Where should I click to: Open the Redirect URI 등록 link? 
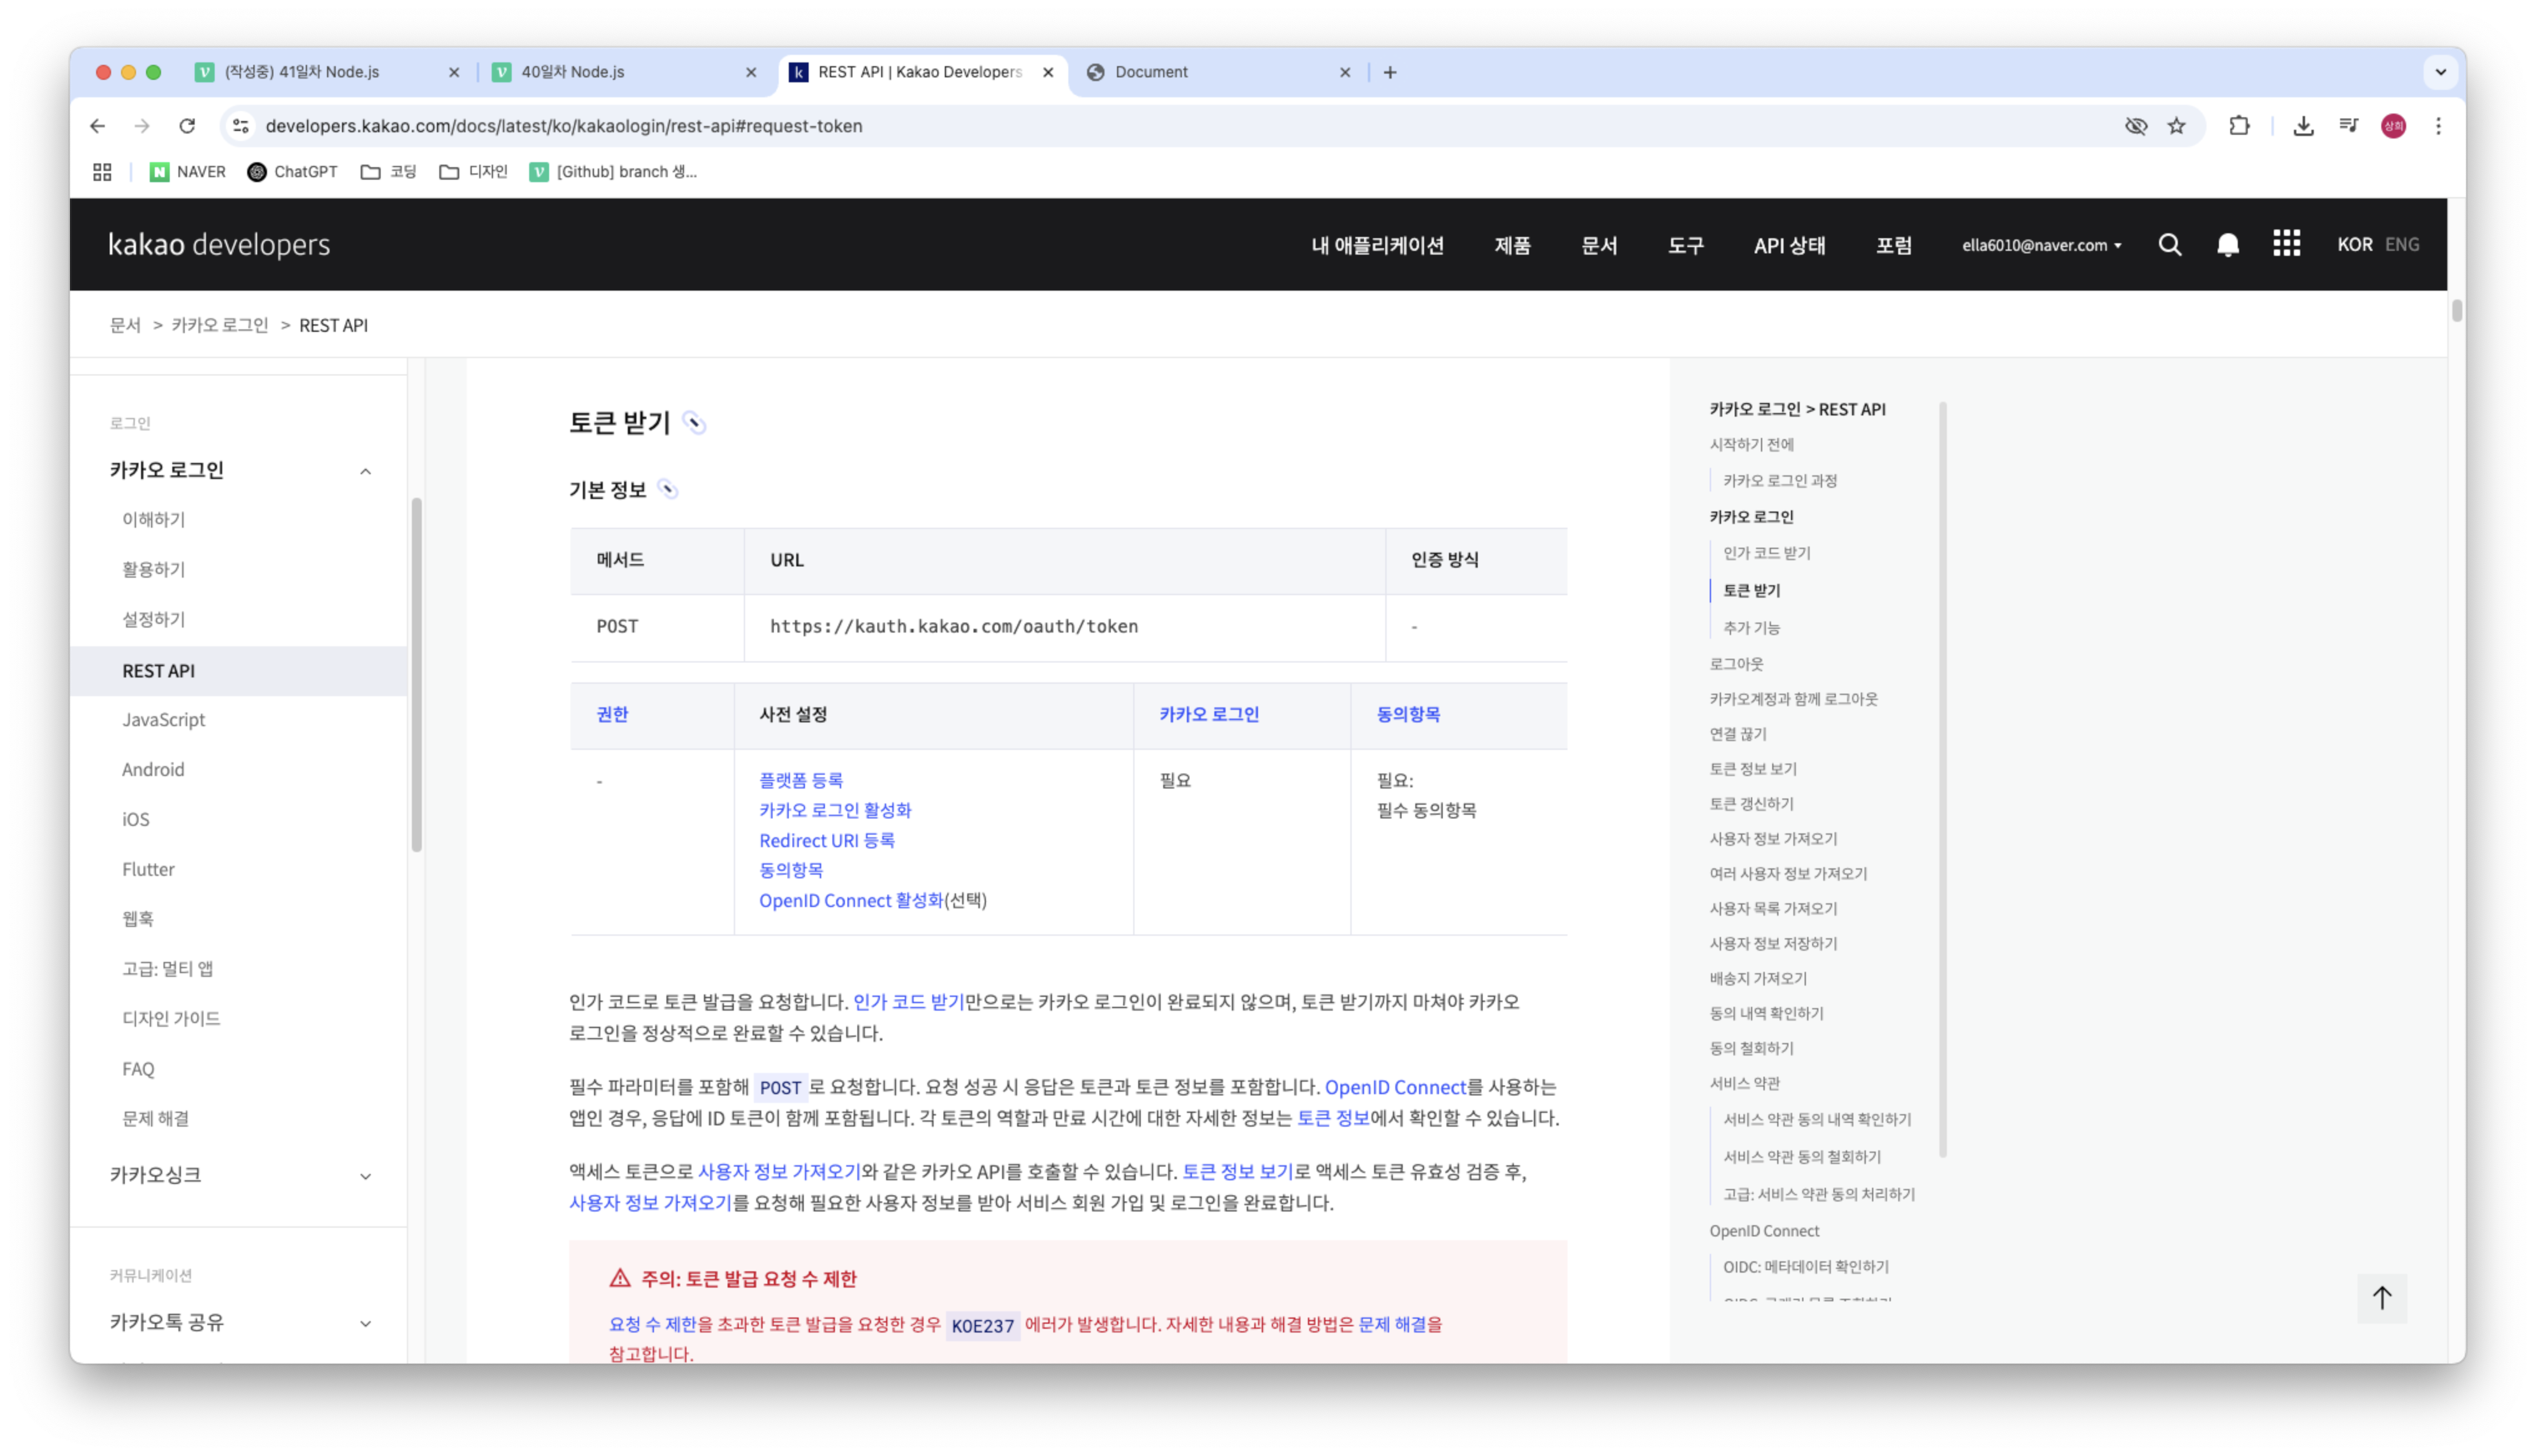(x=826, y=840)
